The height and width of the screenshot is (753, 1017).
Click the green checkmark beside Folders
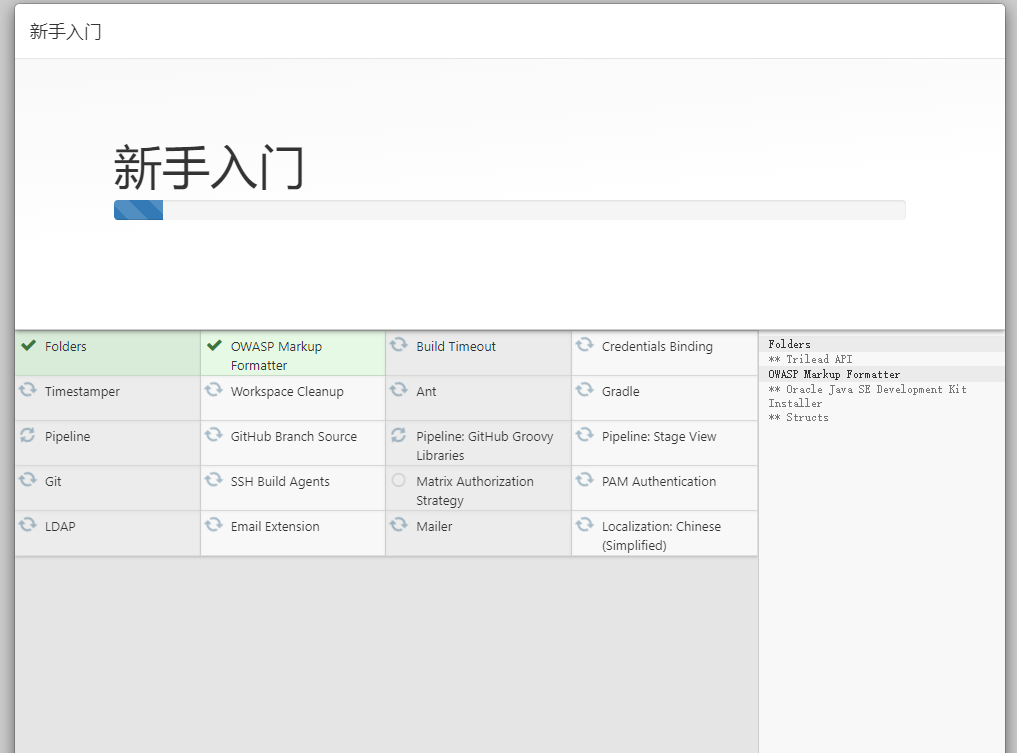29,345
